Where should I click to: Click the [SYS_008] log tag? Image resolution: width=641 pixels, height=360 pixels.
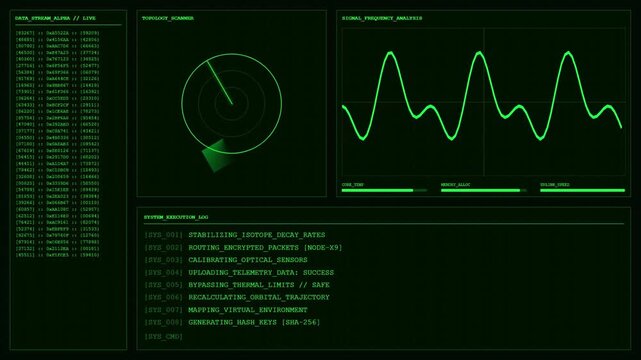tap(164, 322)
